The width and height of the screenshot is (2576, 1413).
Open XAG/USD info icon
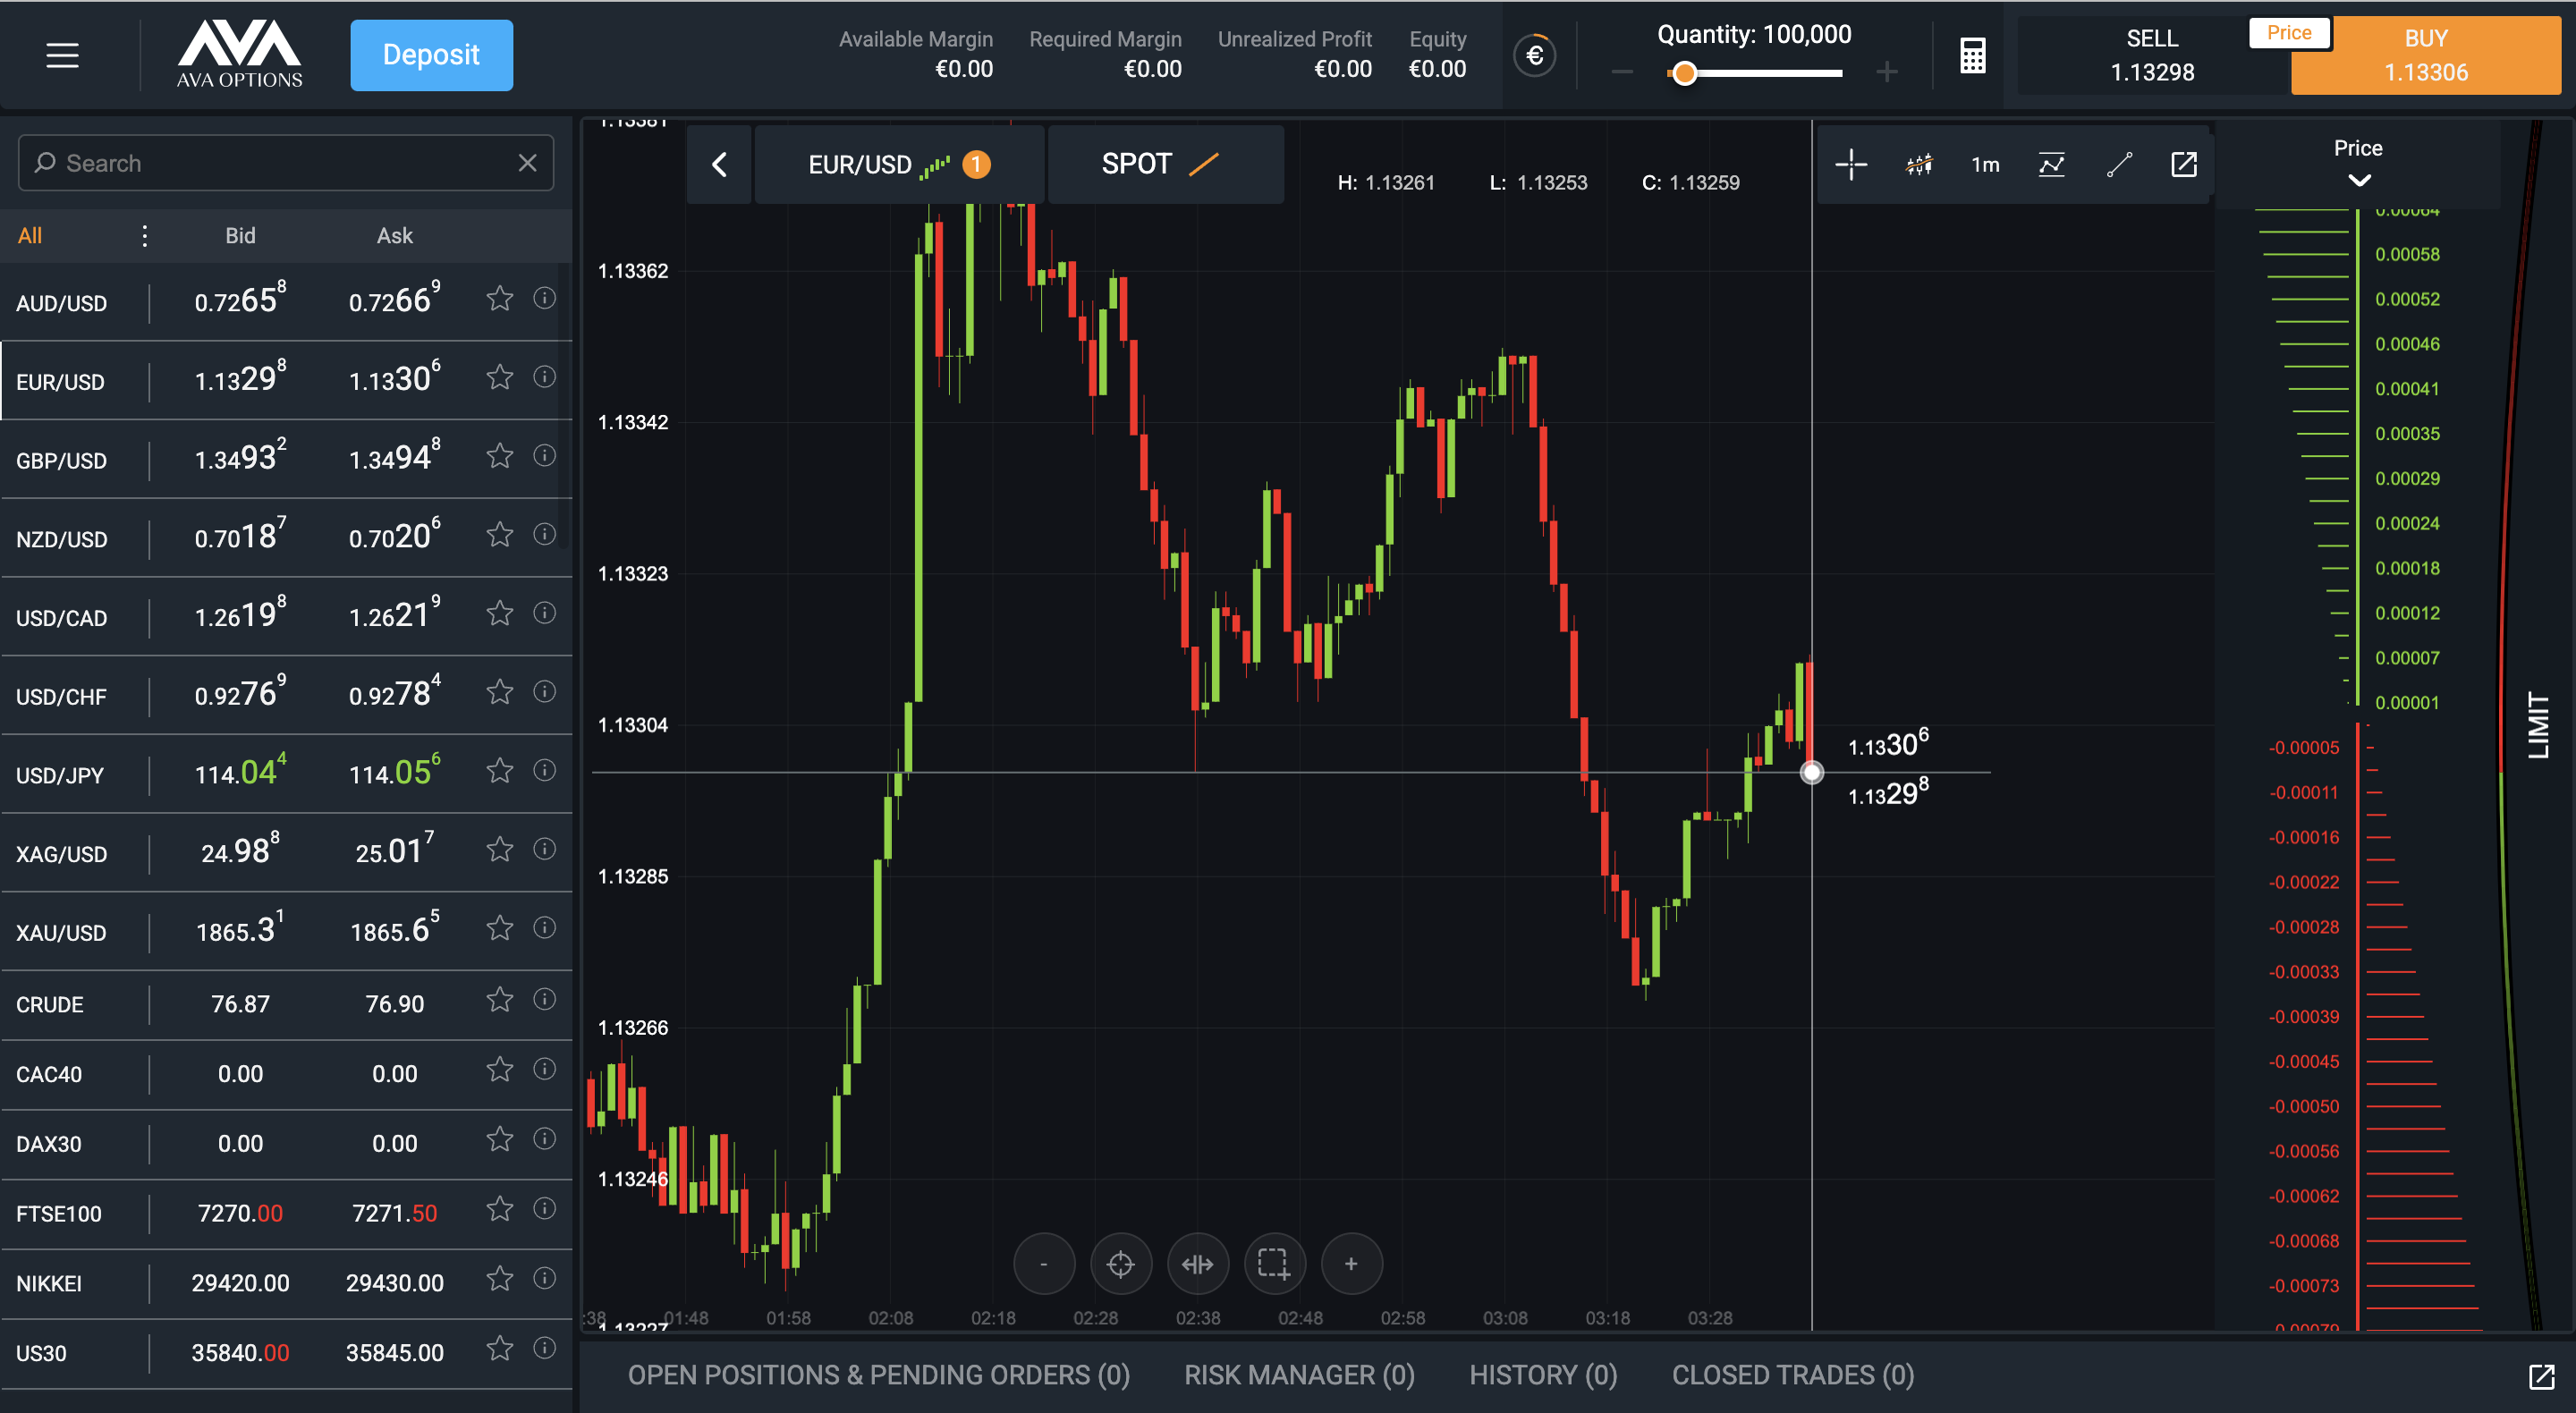click(x=544, y=849)
